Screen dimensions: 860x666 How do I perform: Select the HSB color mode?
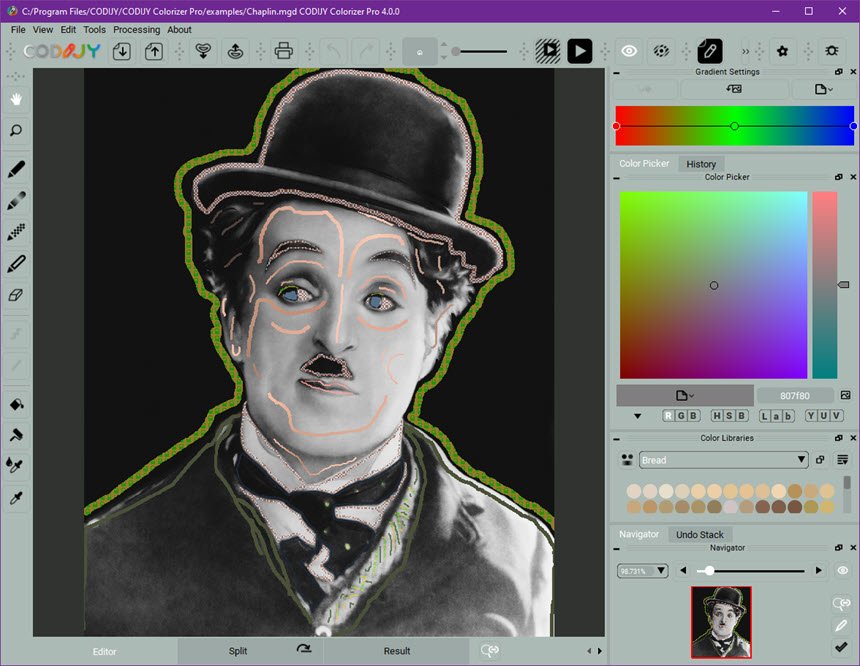pos(729,416)
